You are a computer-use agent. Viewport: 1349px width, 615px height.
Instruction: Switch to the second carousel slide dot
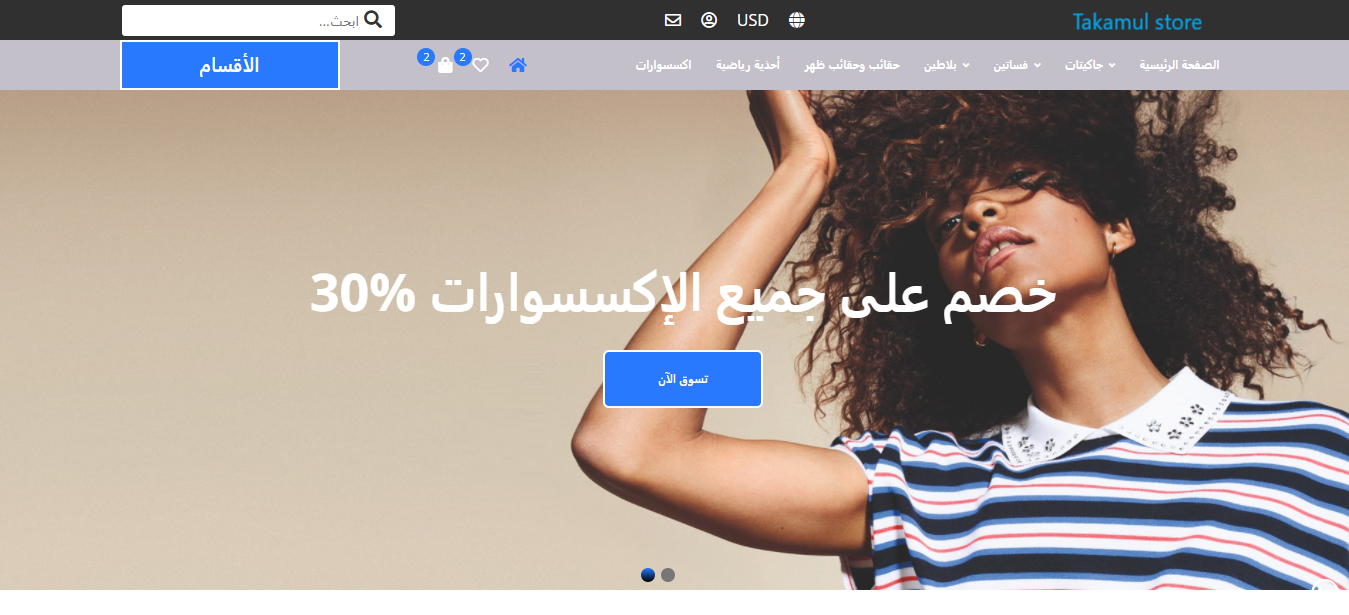[x=668, y=575]
